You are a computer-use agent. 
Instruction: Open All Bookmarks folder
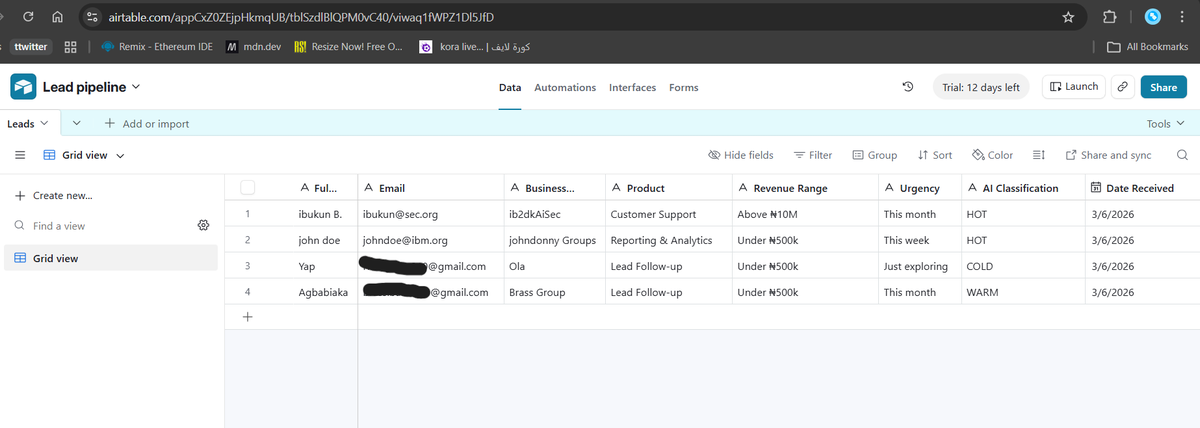point(1148,47)
